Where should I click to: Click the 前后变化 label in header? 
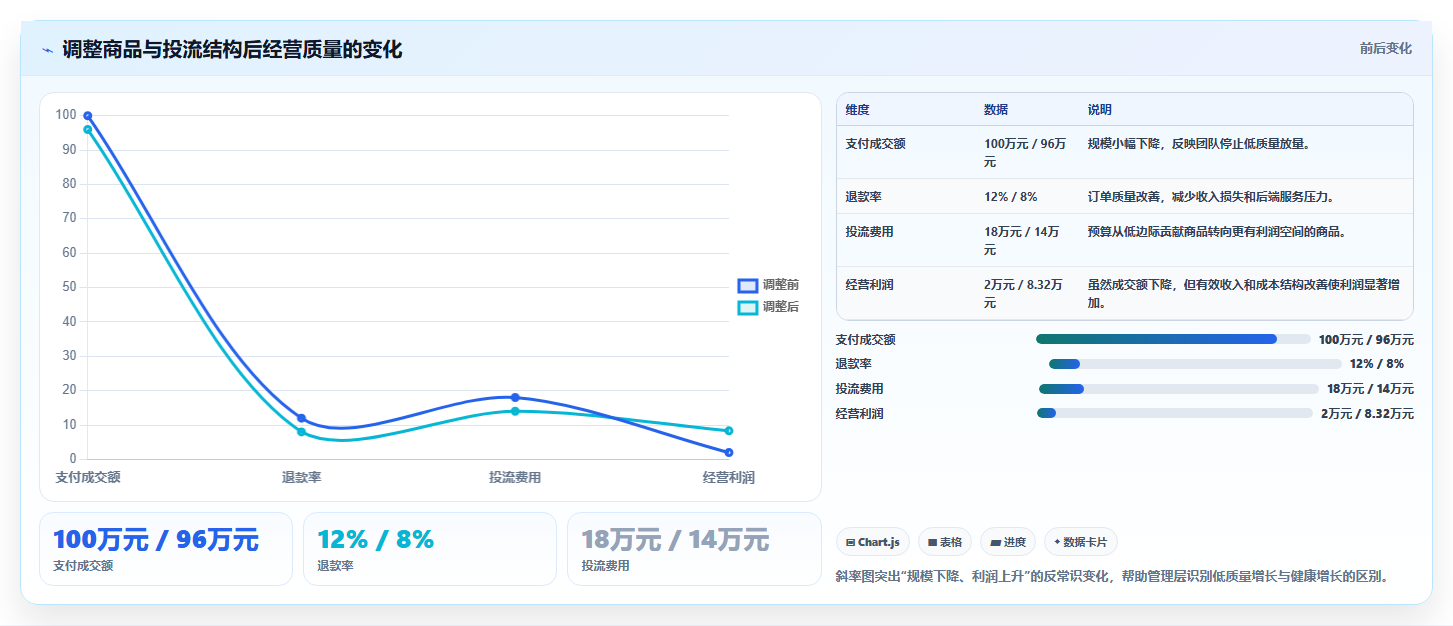(1385, 48)
